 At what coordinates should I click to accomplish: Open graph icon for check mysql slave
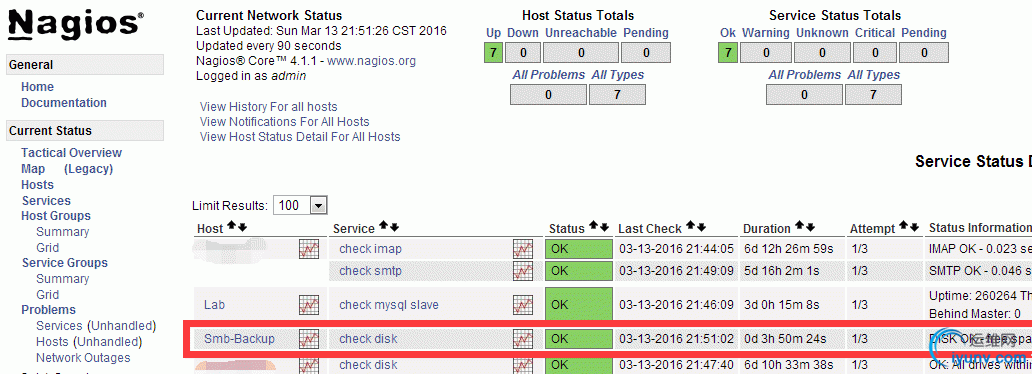pos(523,305)
